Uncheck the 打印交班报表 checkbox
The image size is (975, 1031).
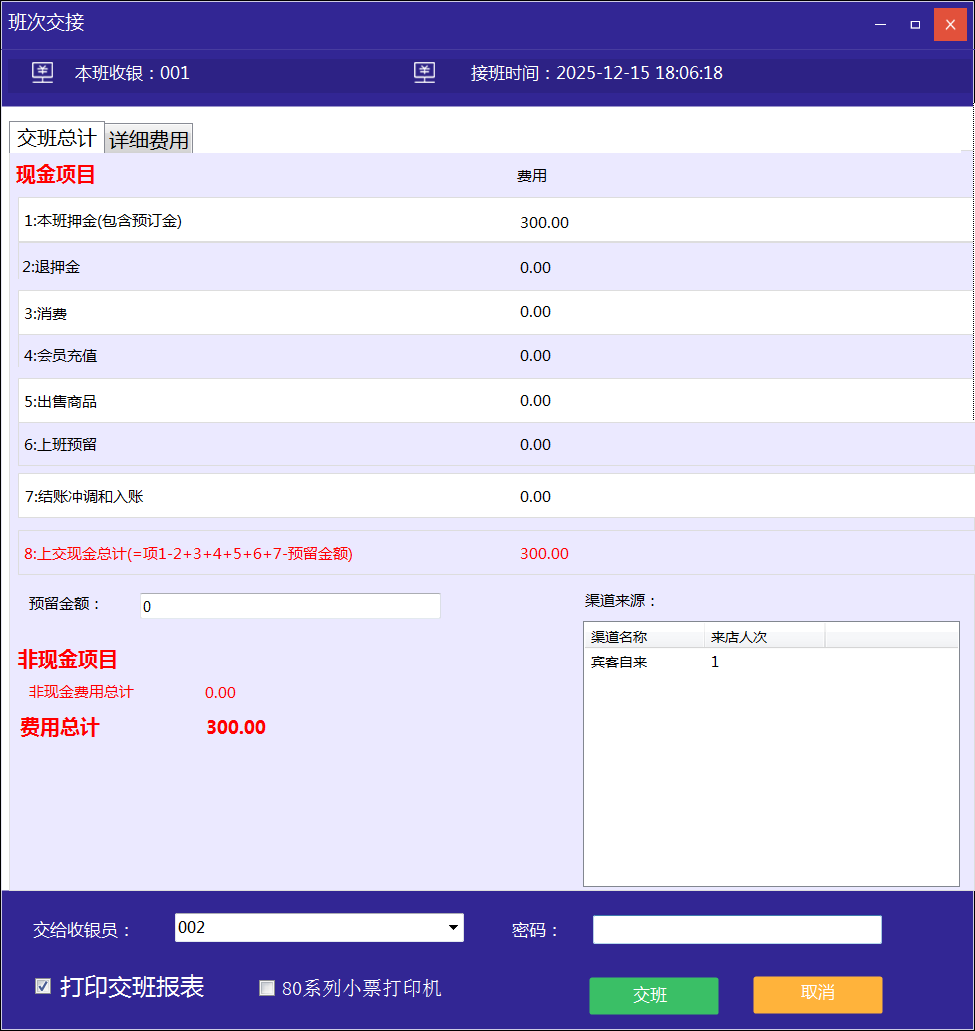[x=43, y=987]
